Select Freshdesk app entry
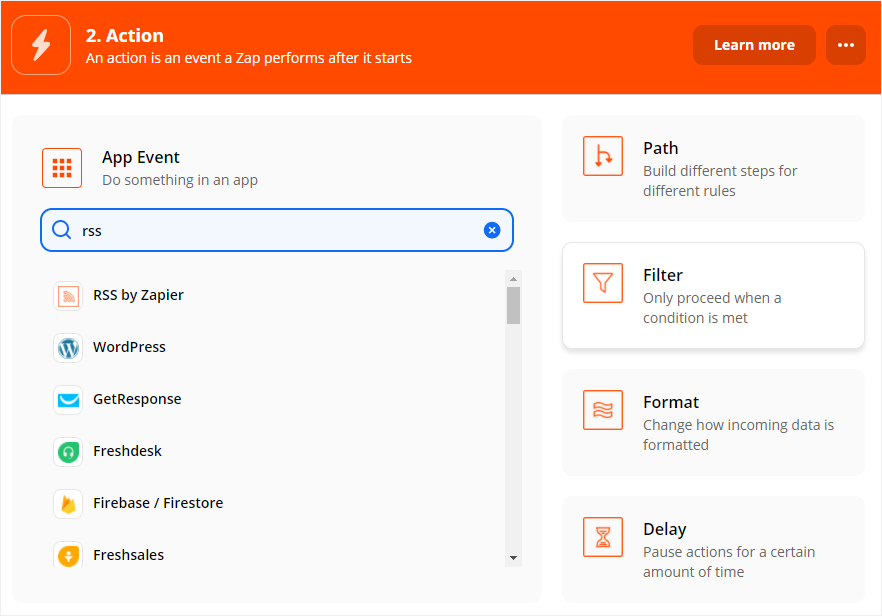This screenshot has height=616, width=882. click(127, 451)
